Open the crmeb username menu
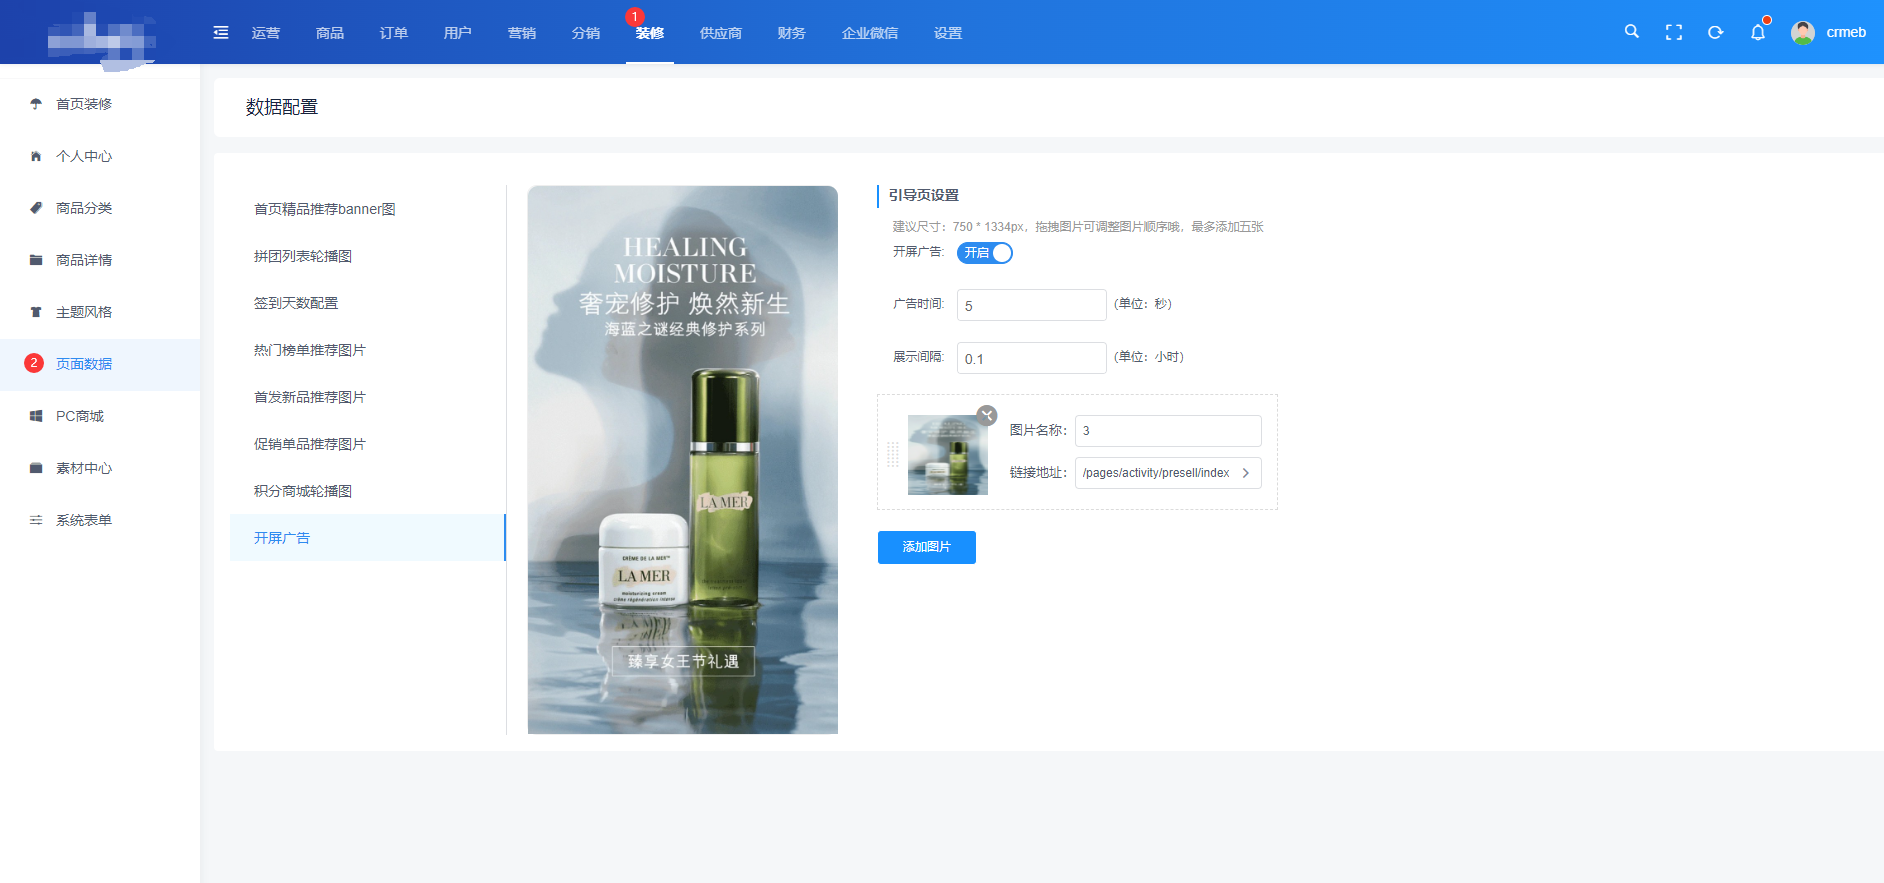 (1846, 32)
